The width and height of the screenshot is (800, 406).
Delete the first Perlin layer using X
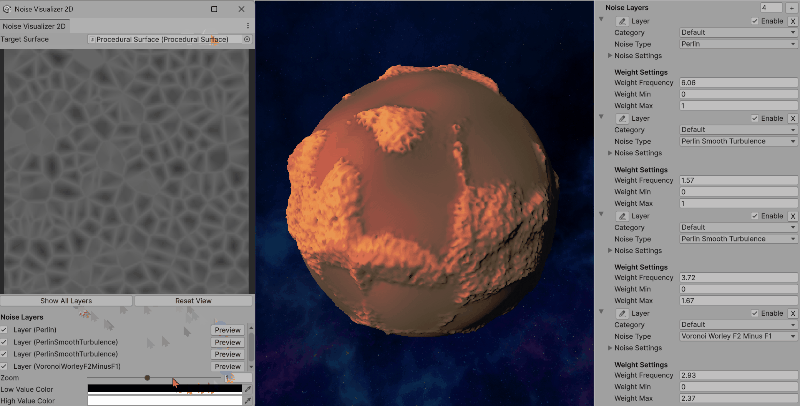coord(793,20)
